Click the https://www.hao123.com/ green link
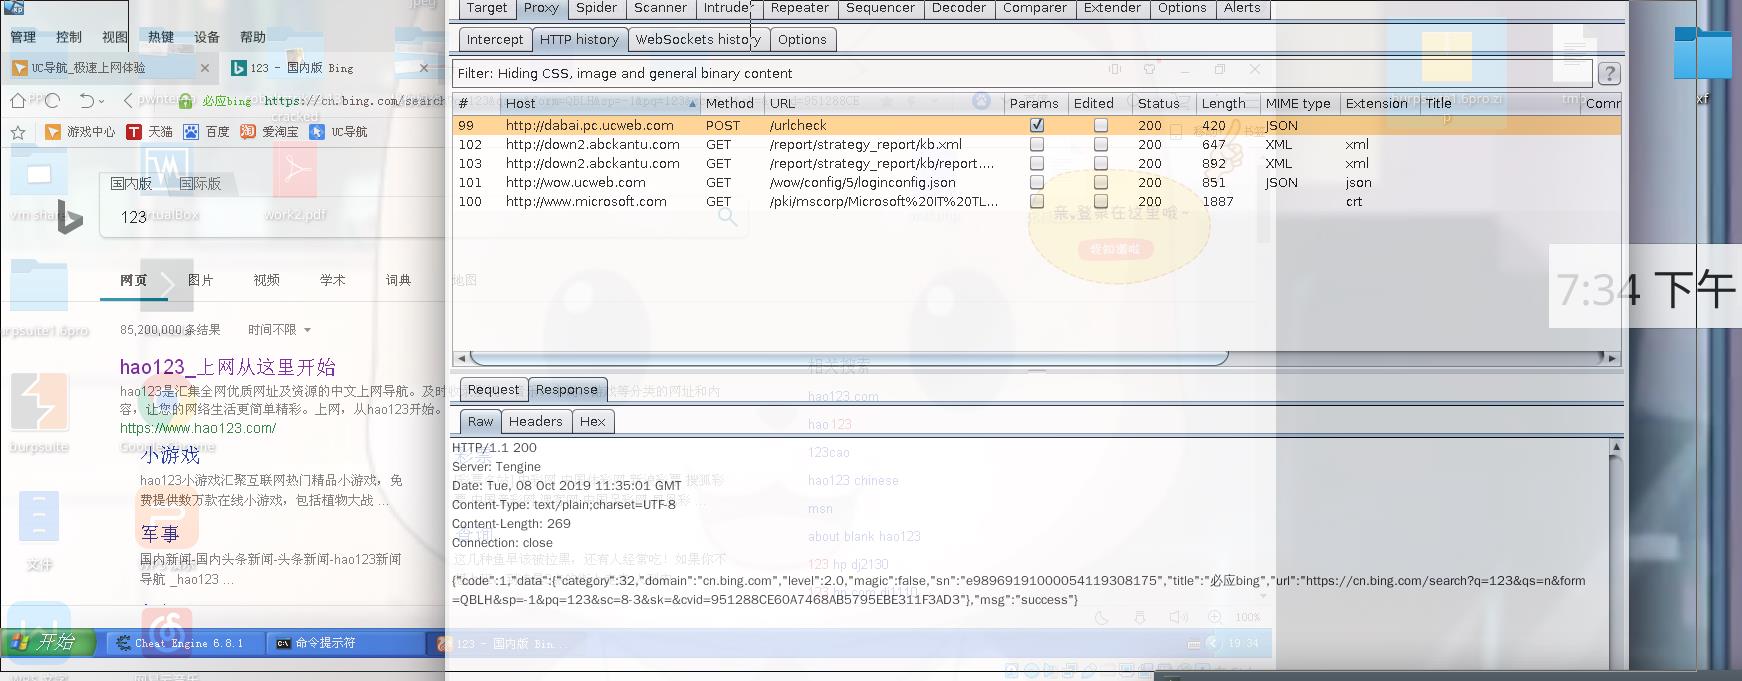Image resolution: width=1742 pixels, height=681 pixels. [x=198, y=428]
